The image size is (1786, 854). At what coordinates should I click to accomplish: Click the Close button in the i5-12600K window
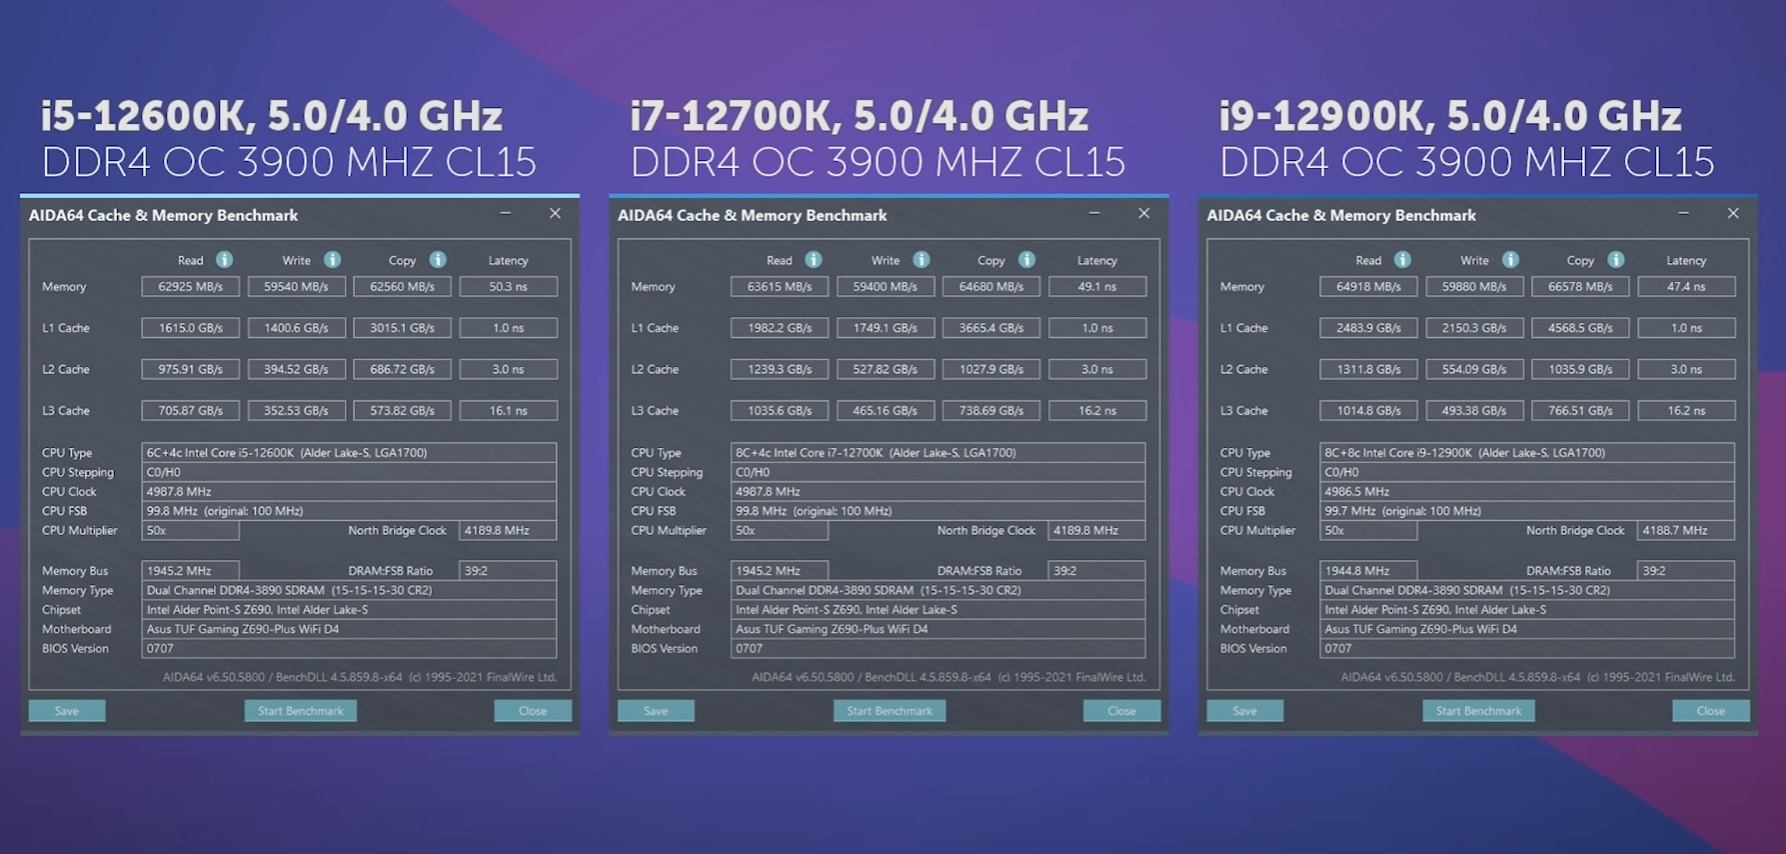533,711
